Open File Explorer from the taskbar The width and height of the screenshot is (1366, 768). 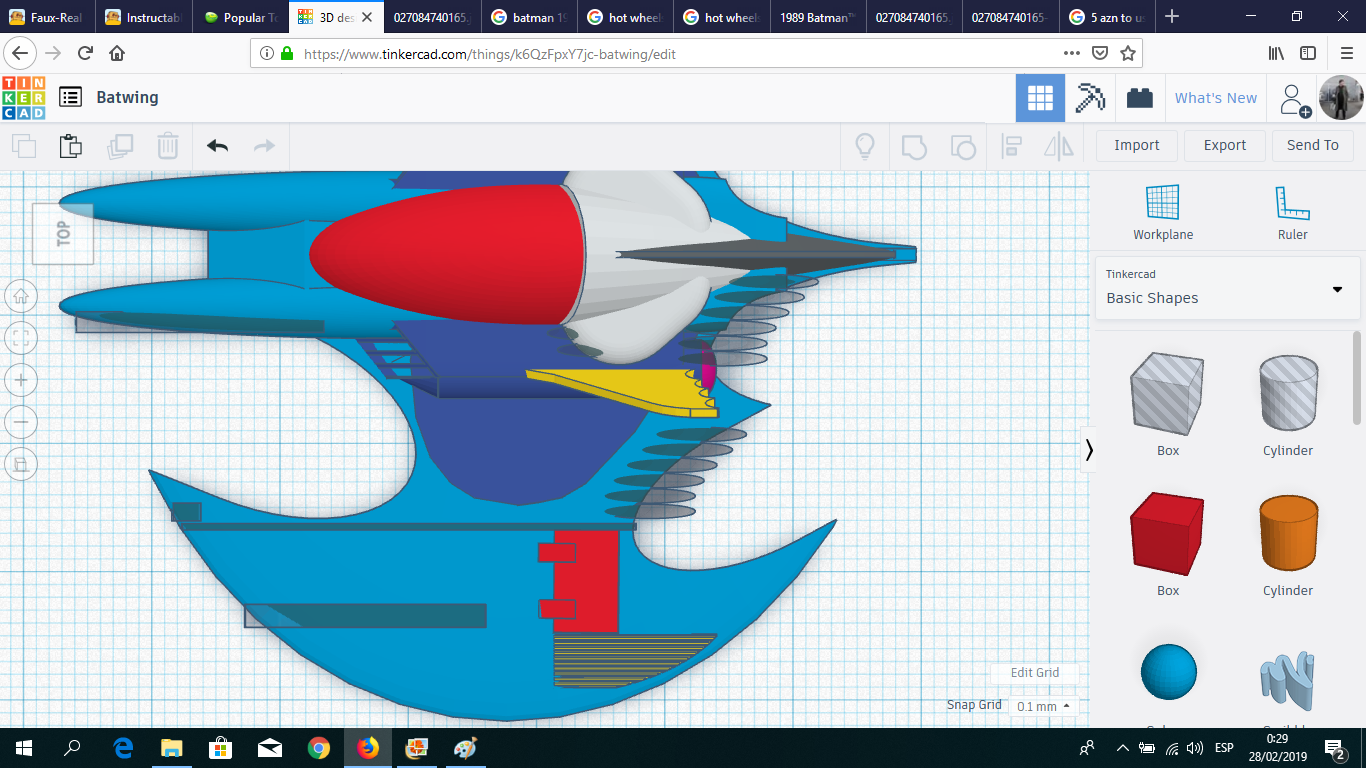click(172, 748)
